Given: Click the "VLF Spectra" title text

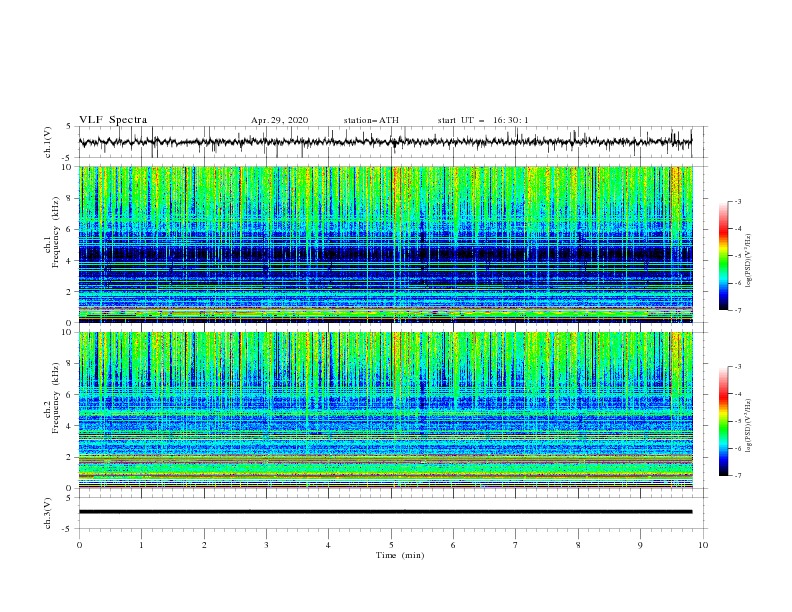Looking at the screenshot, I should pyautogui.click(x=113, y=120).
